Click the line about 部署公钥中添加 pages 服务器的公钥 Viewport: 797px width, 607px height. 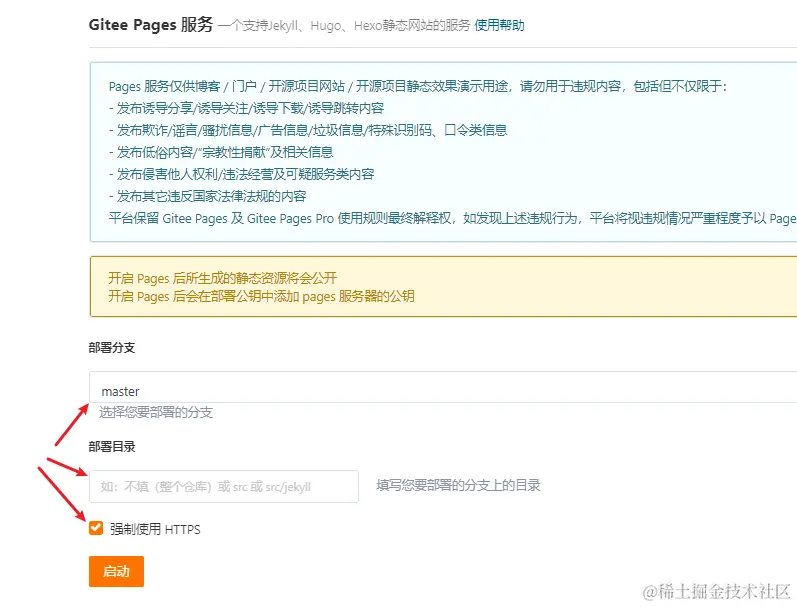(x=261, y=296)
